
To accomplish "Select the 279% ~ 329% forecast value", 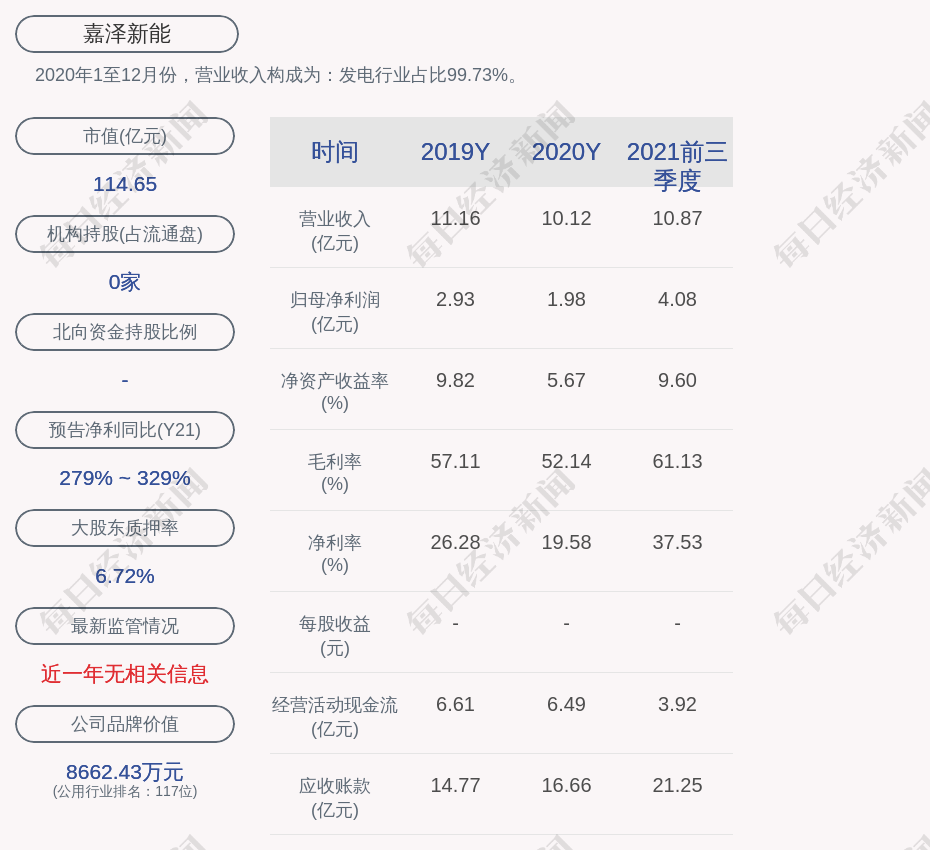I will coord(125,477).
